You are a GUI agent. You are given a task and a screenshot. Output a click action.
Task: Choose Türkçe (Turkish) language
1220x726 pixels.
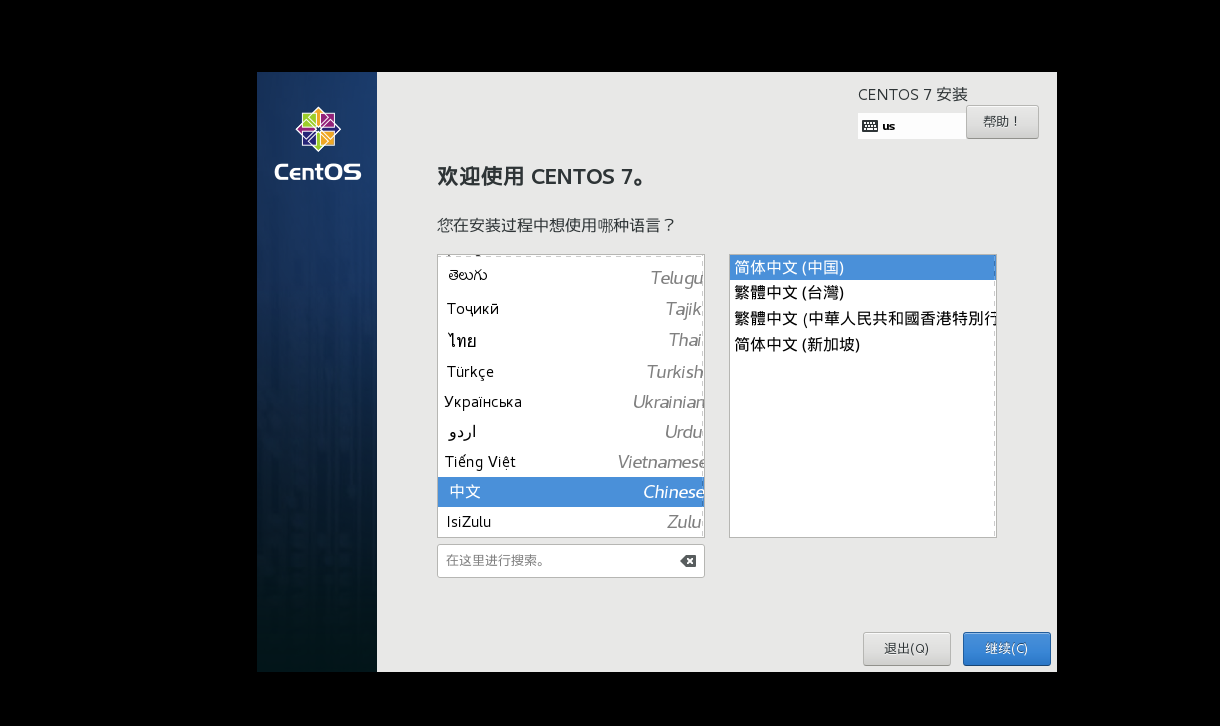click(x=570, y=372)
